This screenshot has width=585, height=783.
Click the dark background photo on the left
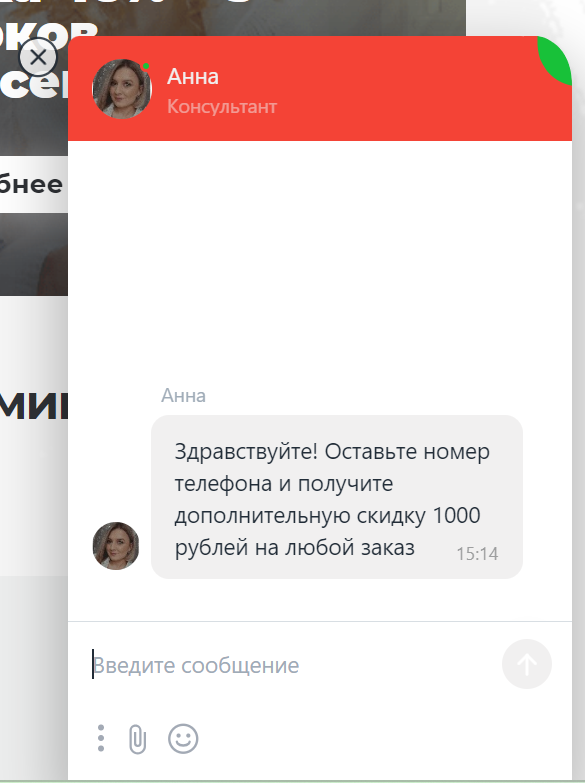click(x=33, y=254)
